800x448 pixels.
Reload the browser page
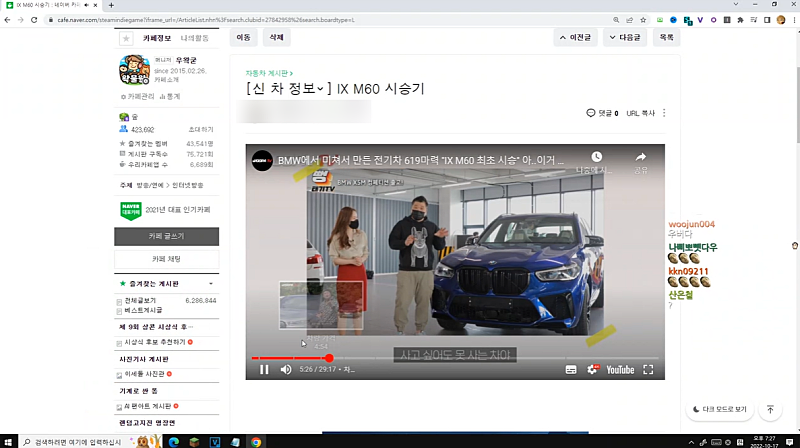(34, 20)
